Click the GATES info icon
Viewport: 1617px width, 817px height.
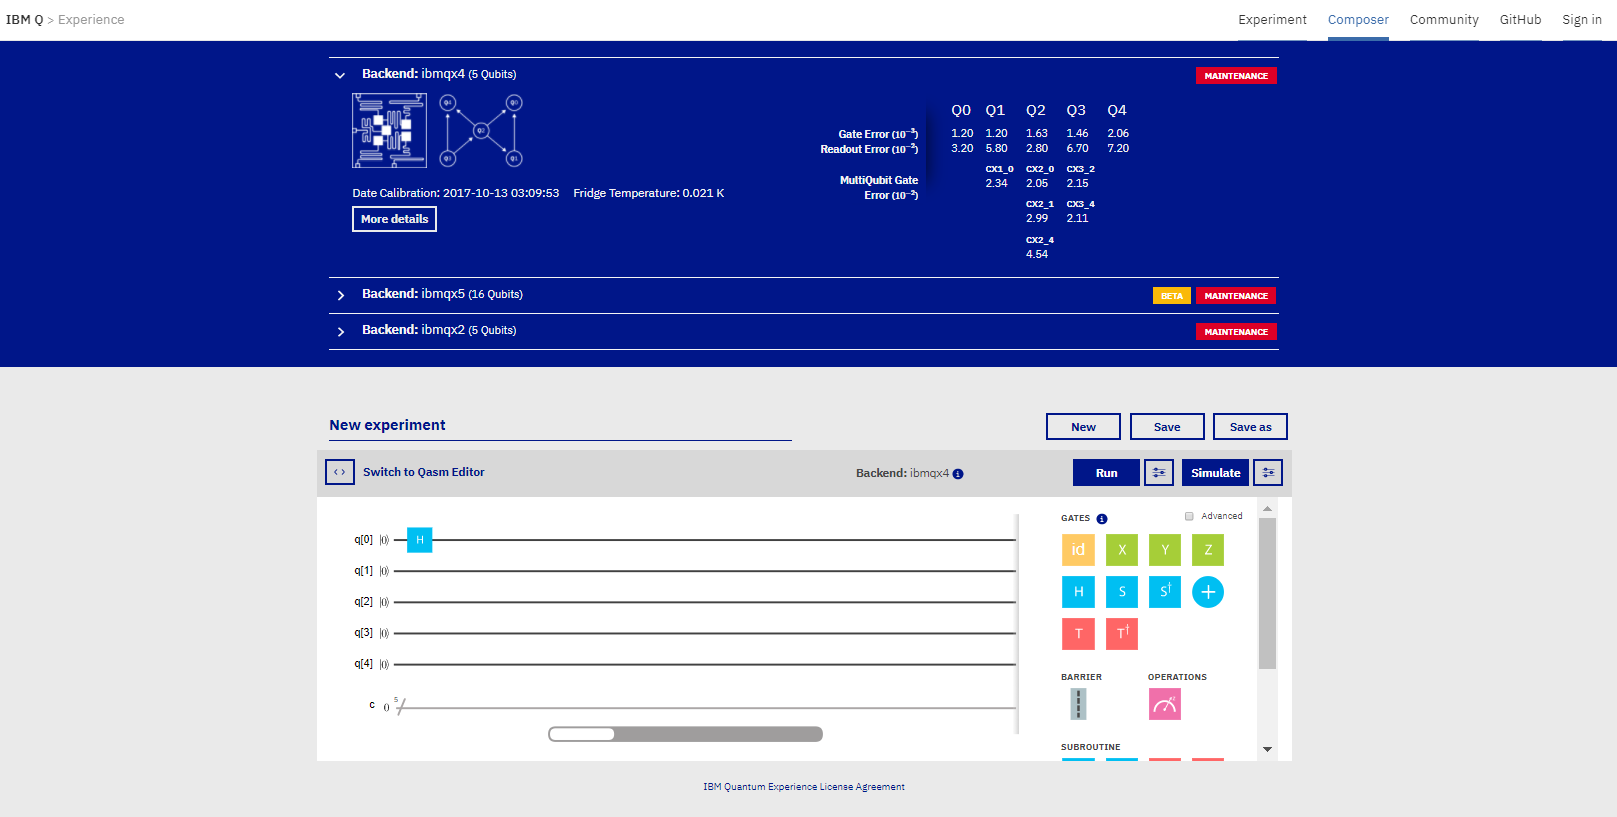point(1102,519)
